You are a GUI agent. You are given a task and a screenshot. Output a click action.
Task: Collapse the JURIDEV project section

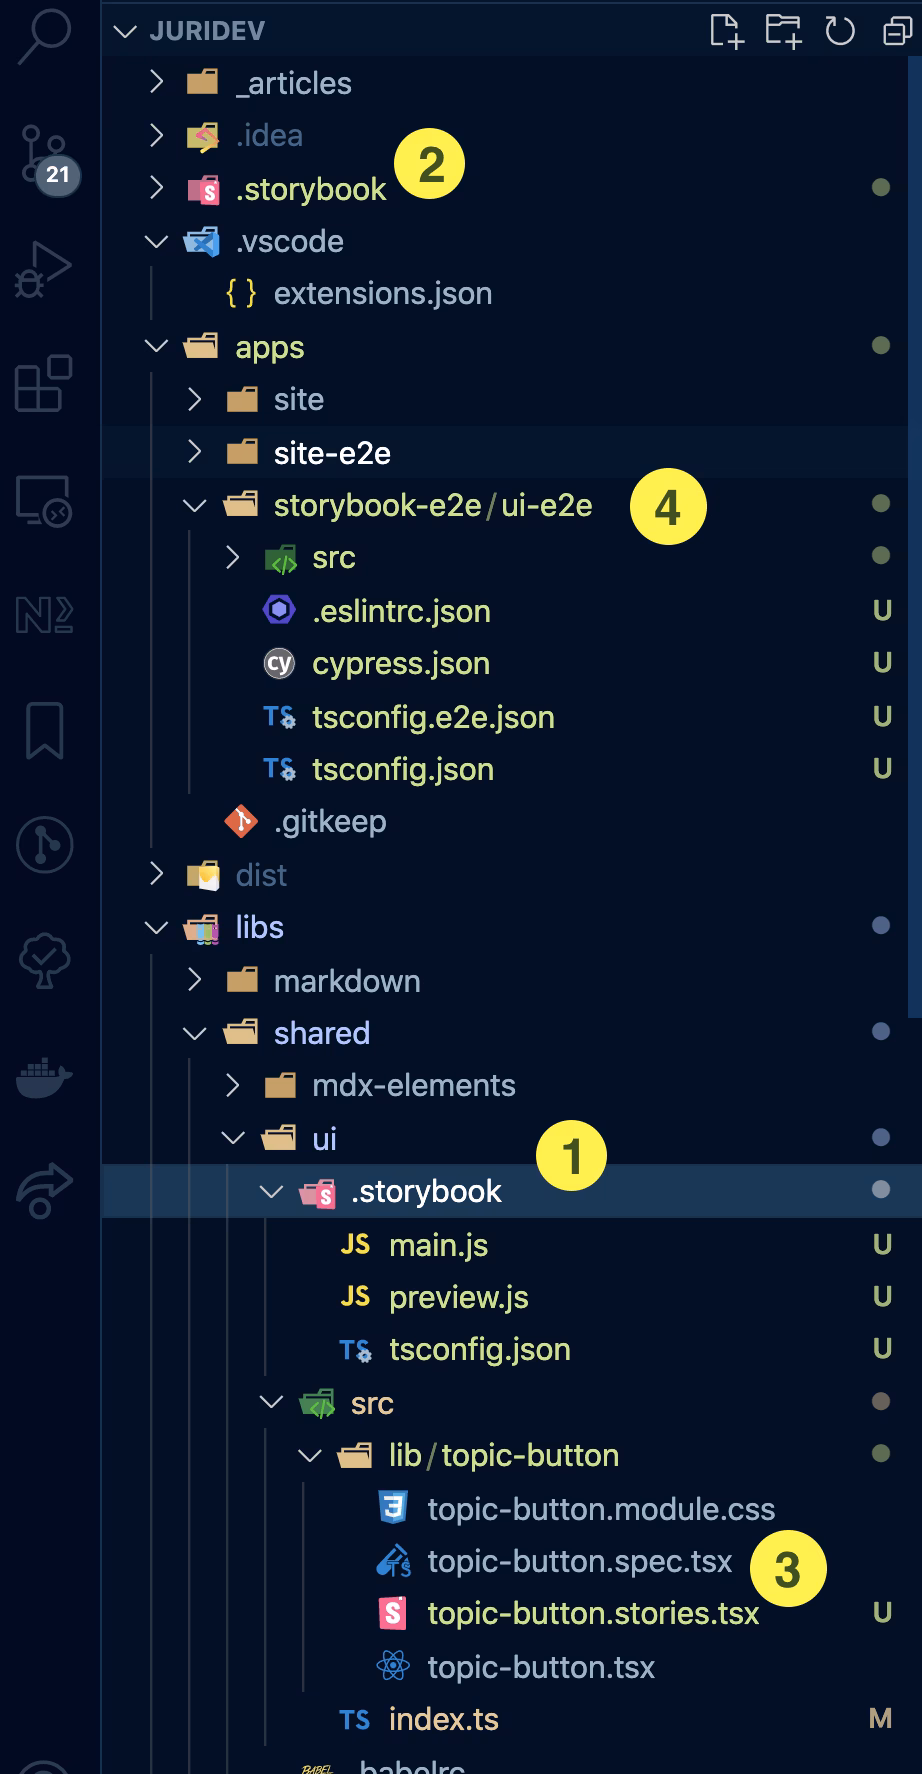[x=126, y=31]
